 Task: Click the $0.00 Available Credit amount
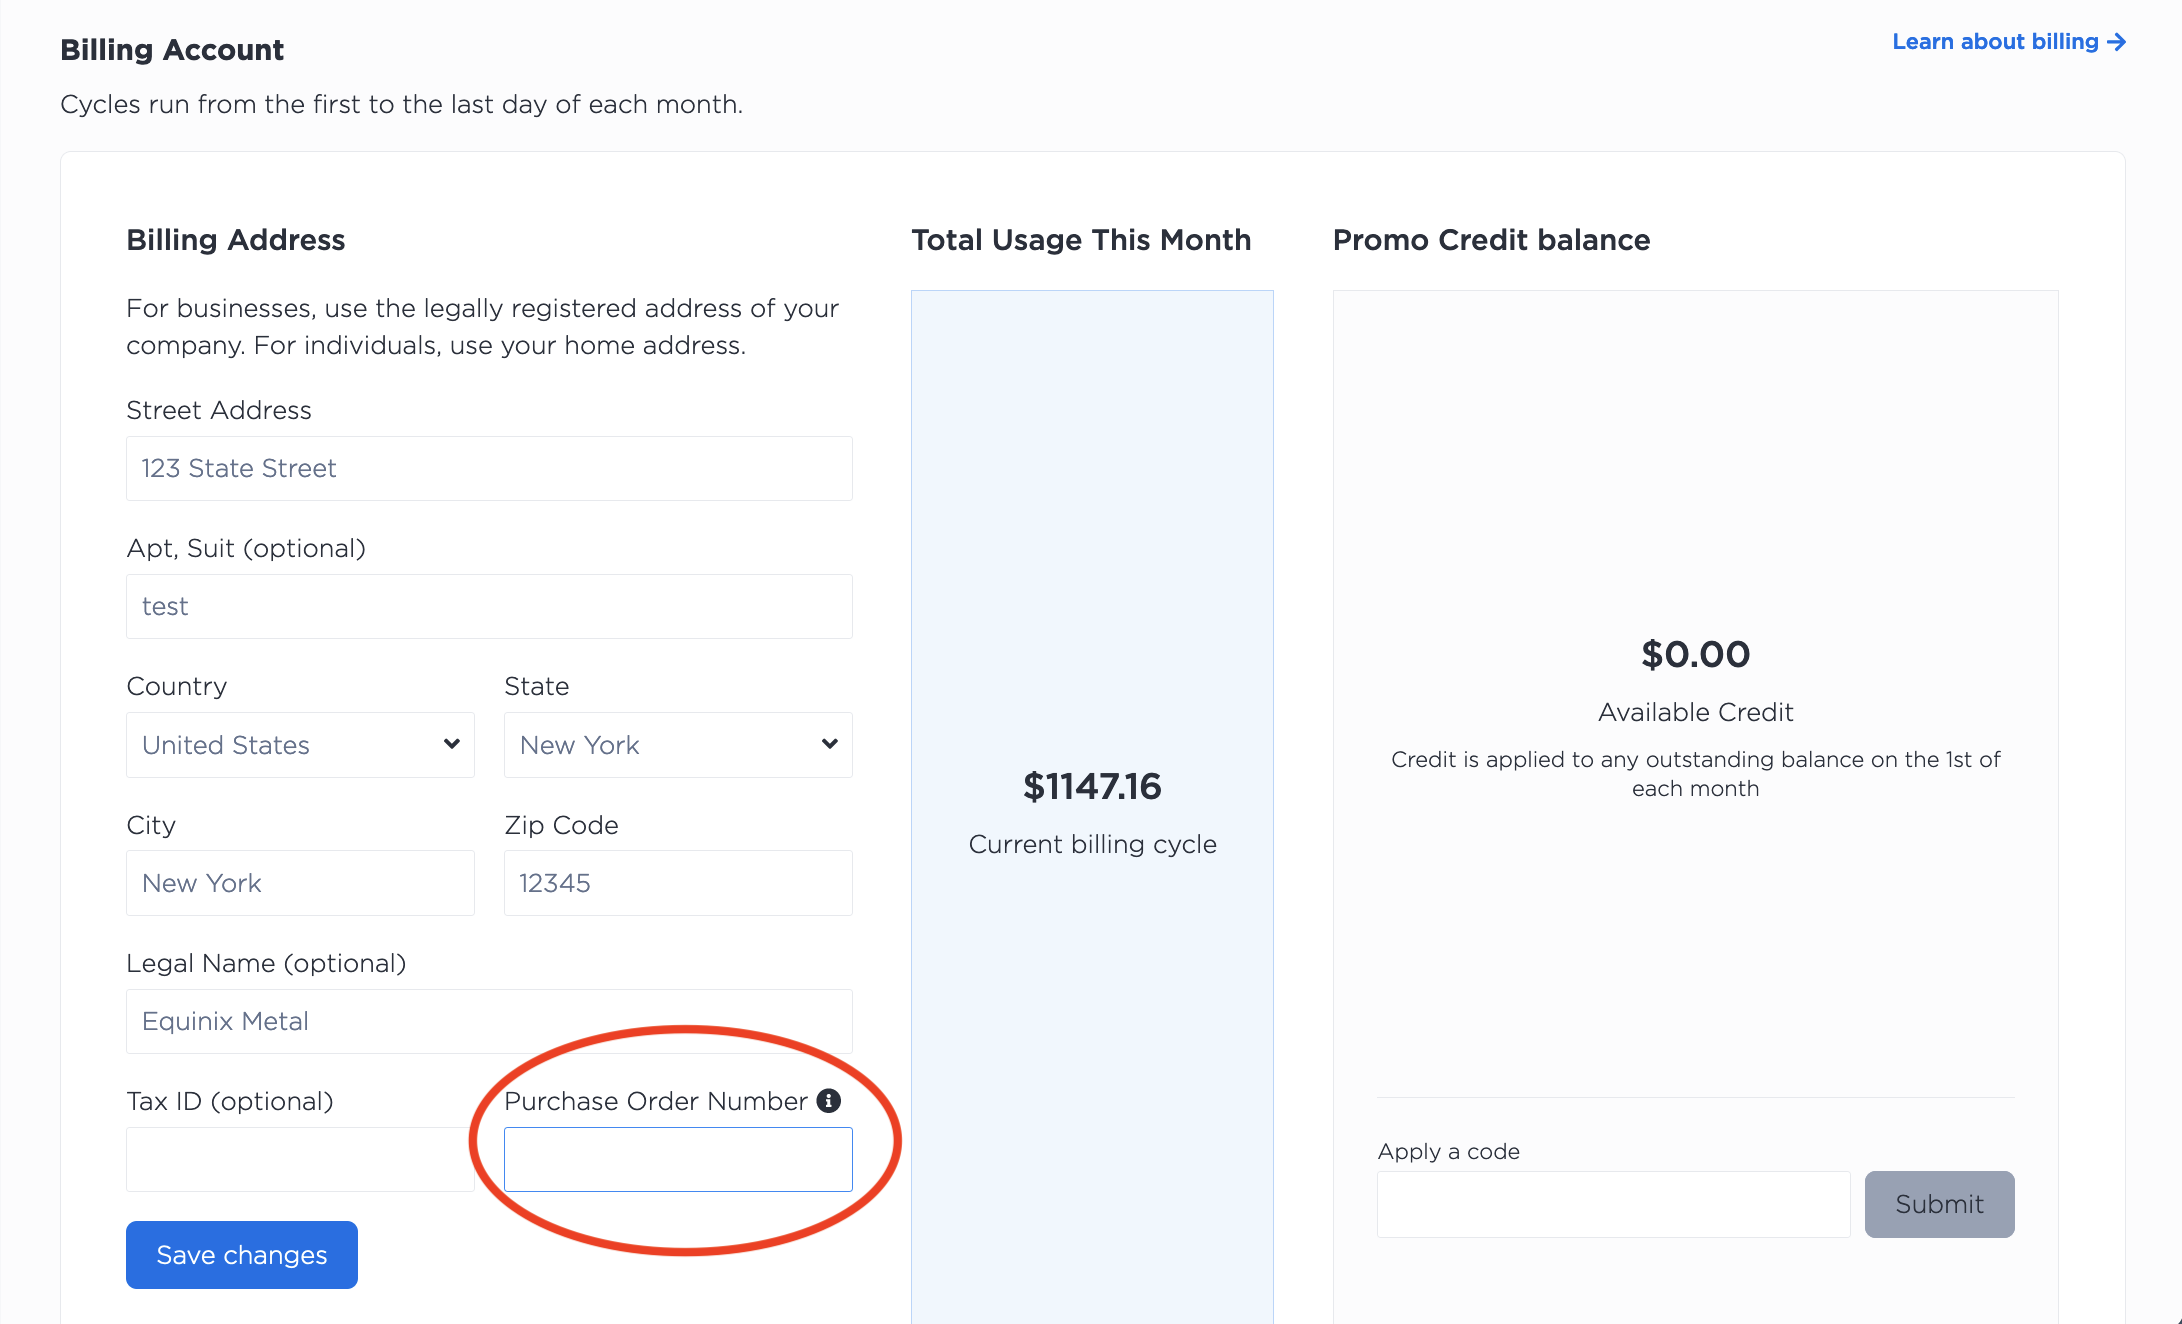click(1695, 655)
